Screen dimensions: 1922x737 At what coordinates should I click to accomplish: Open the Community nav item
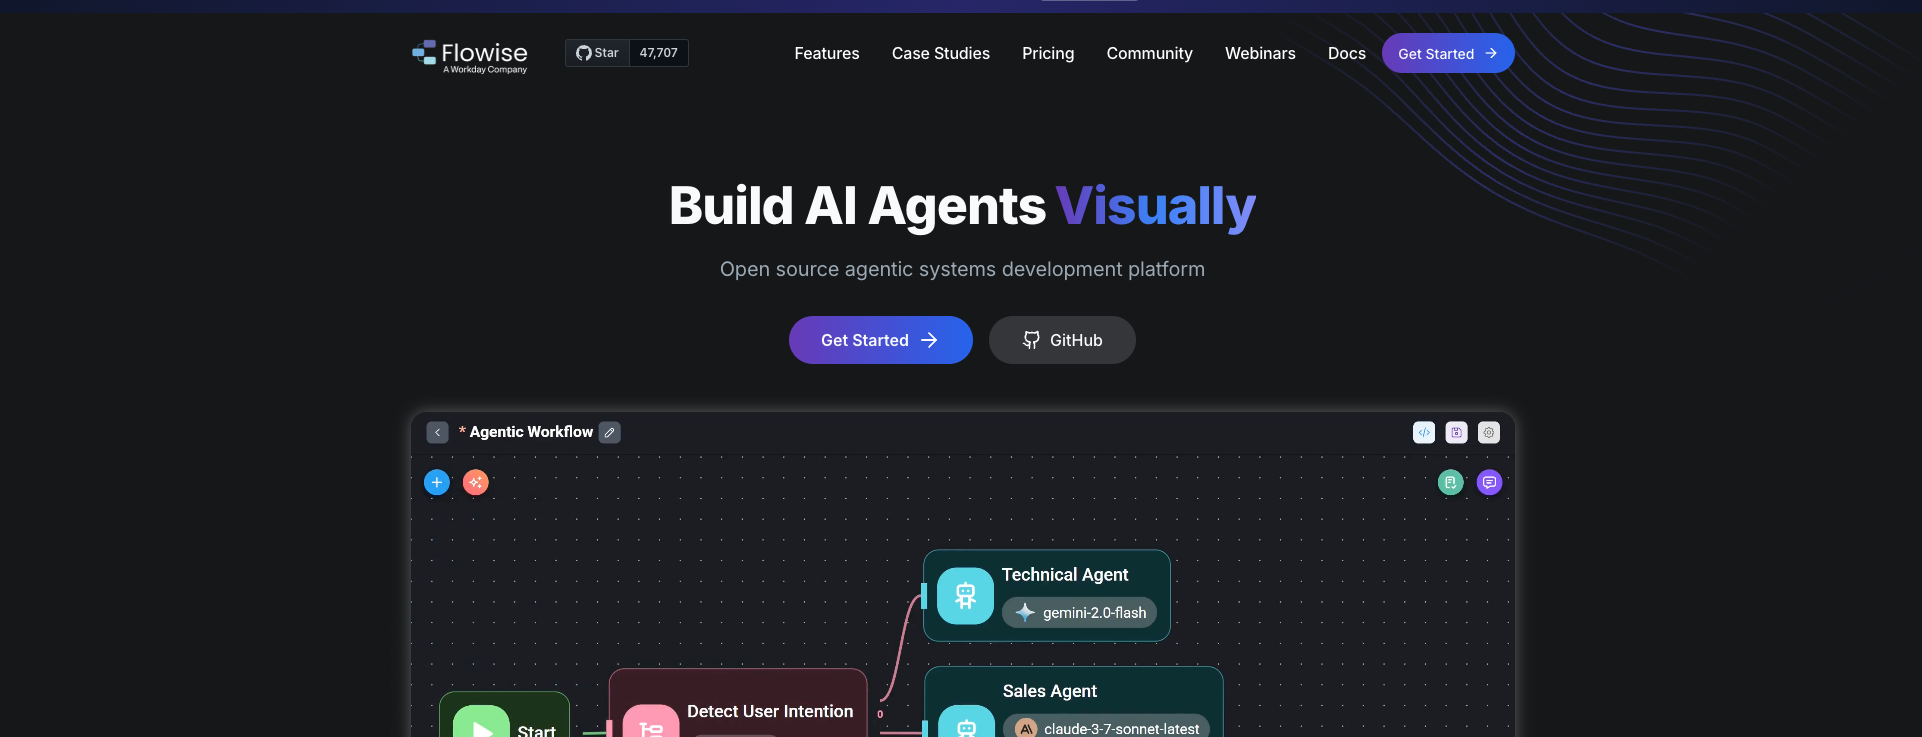[1149, 53]
